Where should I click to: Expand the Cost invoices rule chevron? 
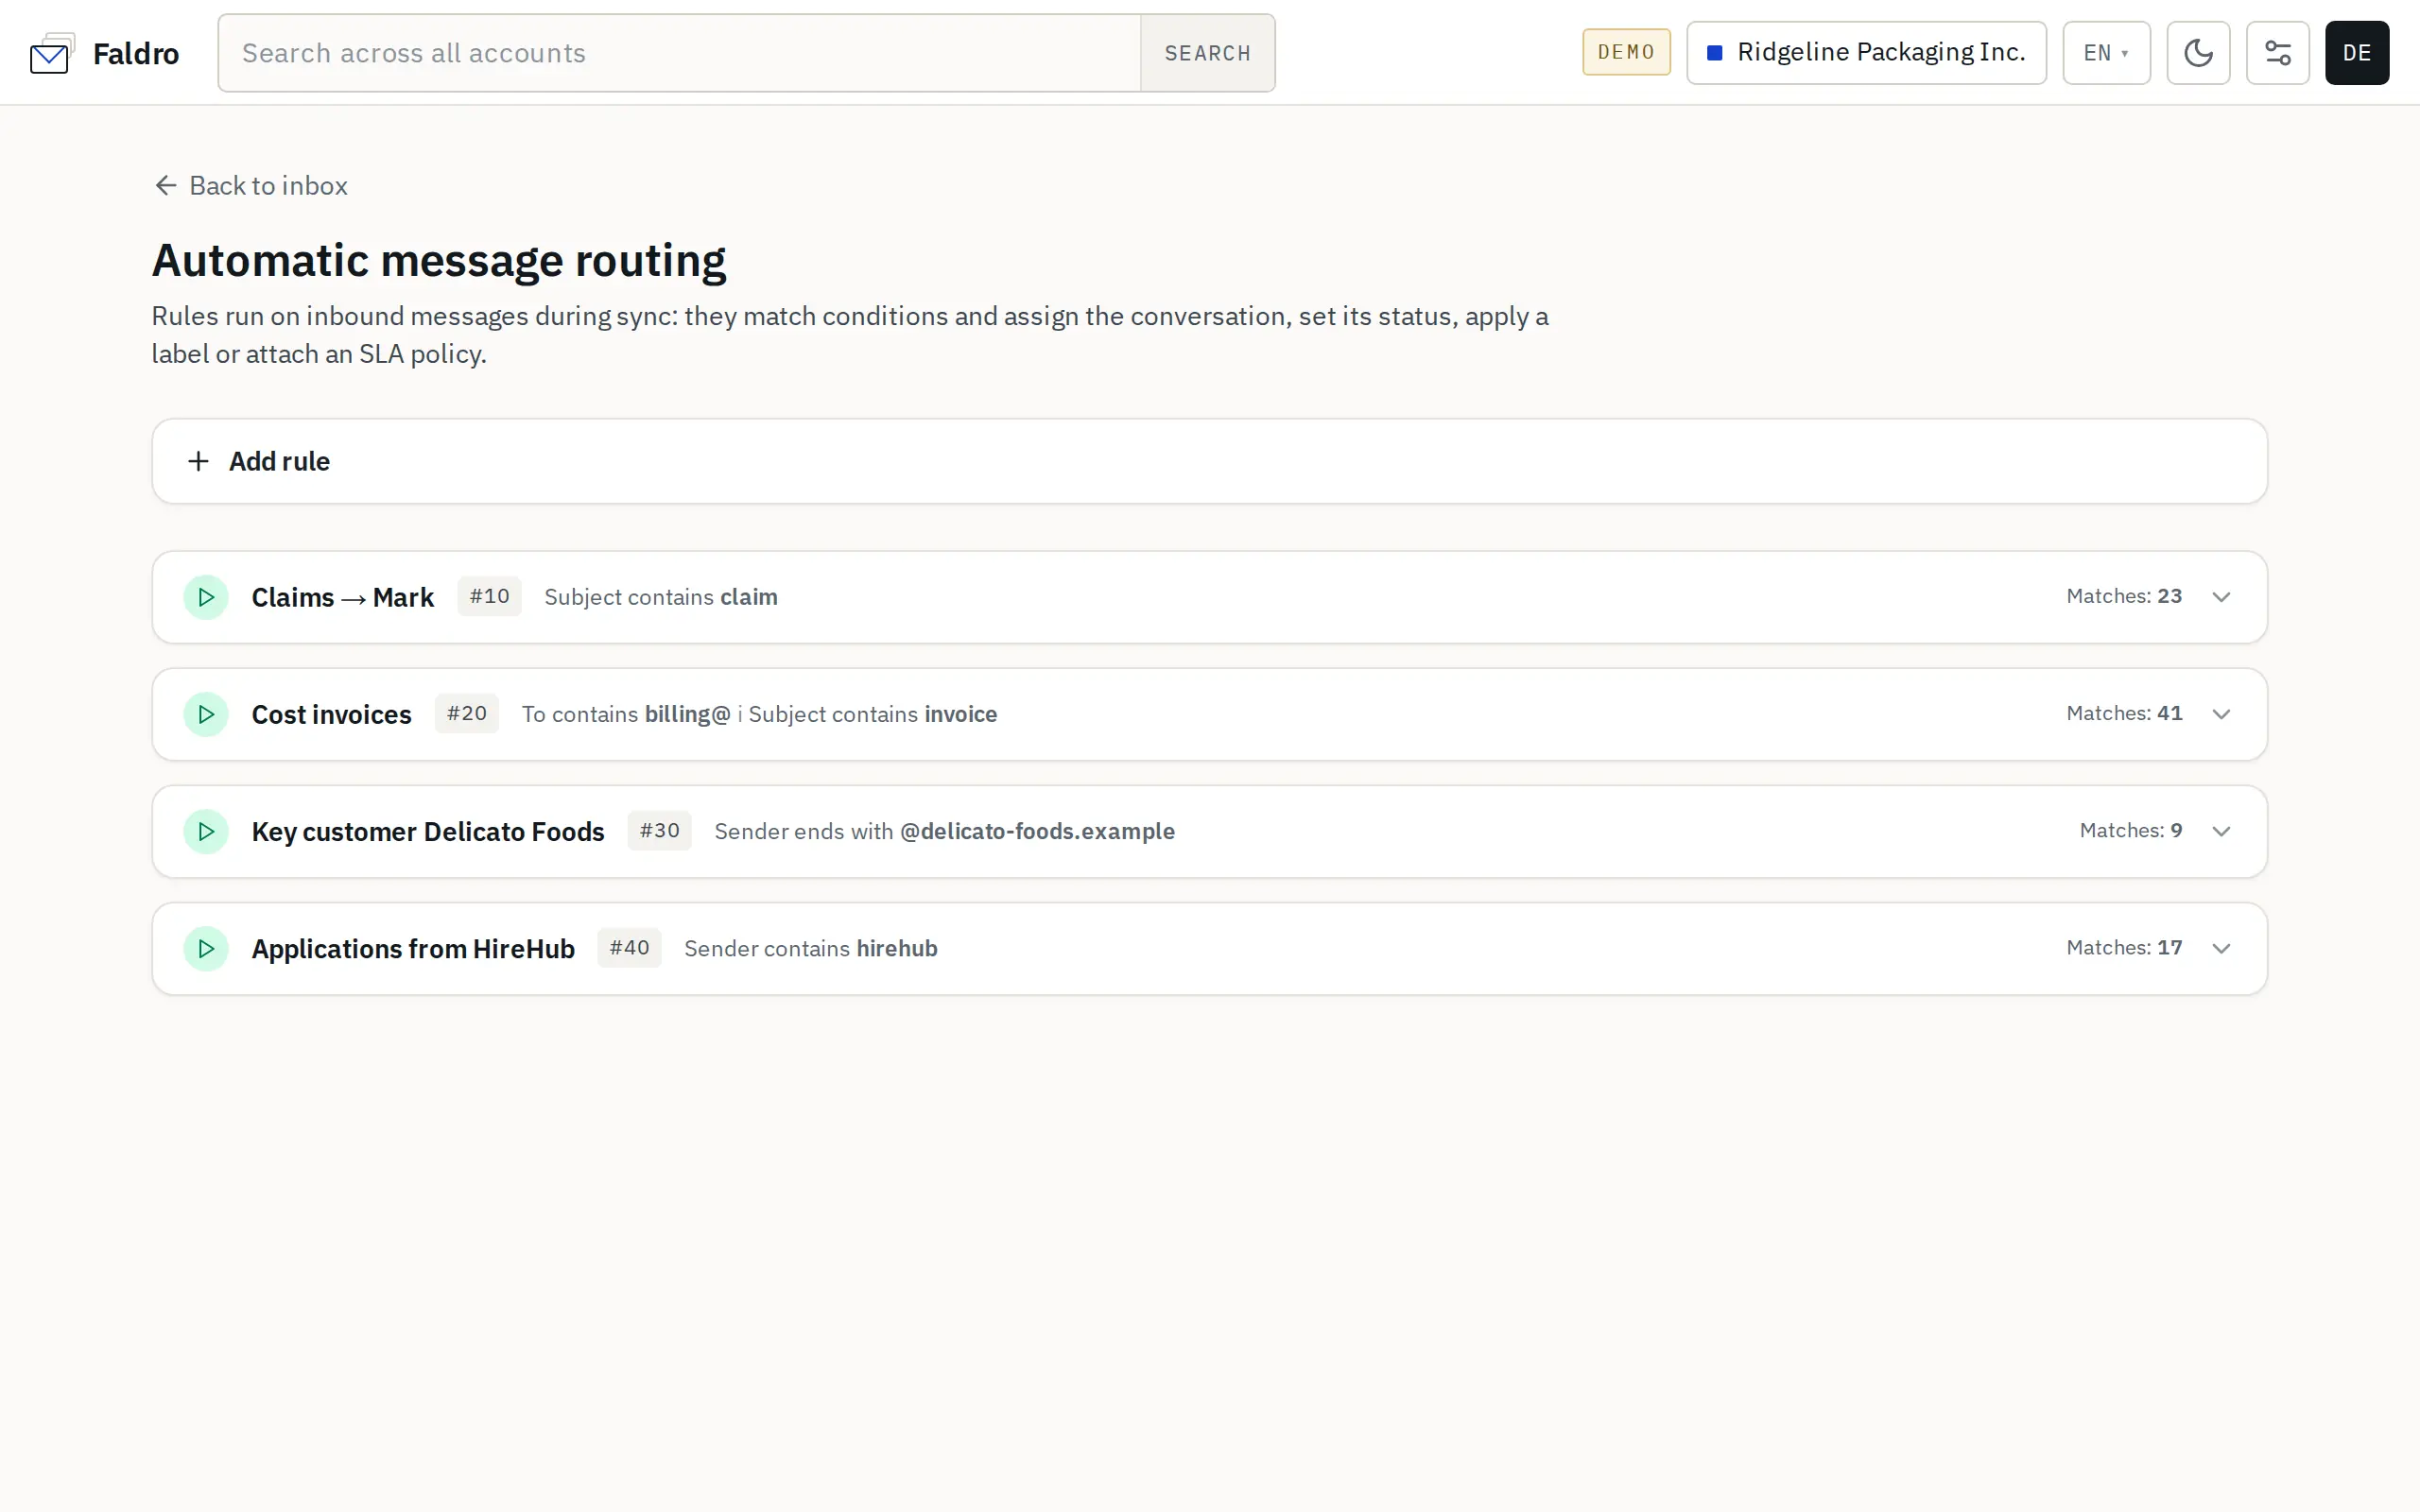pyautogui.click(x=2221, y=714)
